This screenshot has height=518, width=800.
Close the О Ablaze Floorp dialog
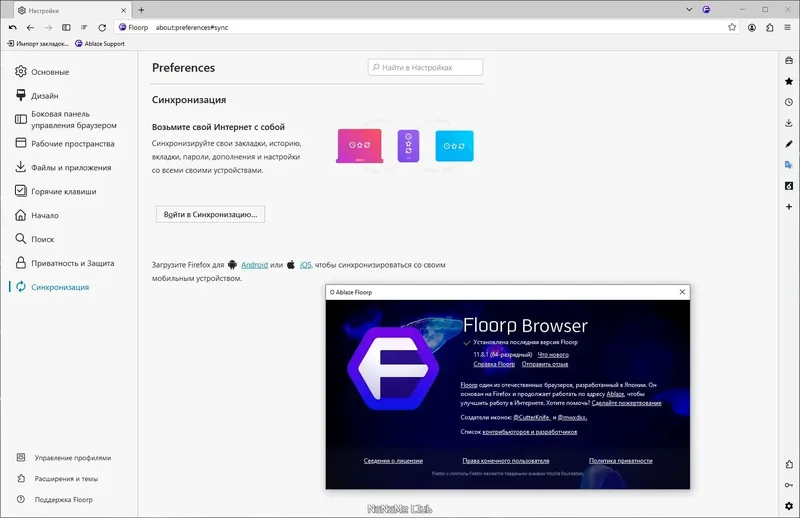(x=682, y=292)
